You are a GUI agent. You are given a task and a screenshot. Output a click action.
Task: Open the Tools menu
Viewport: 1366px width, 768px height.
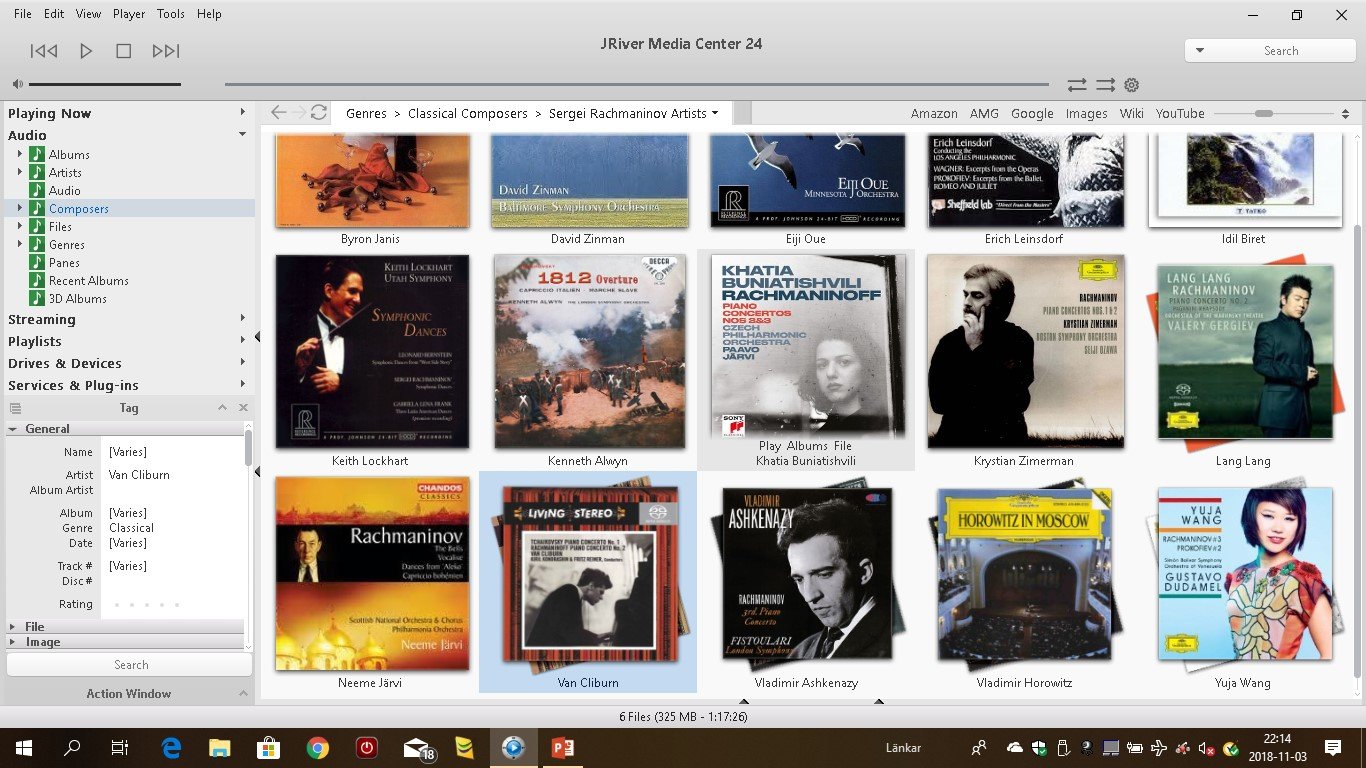[x=171, y=14]
